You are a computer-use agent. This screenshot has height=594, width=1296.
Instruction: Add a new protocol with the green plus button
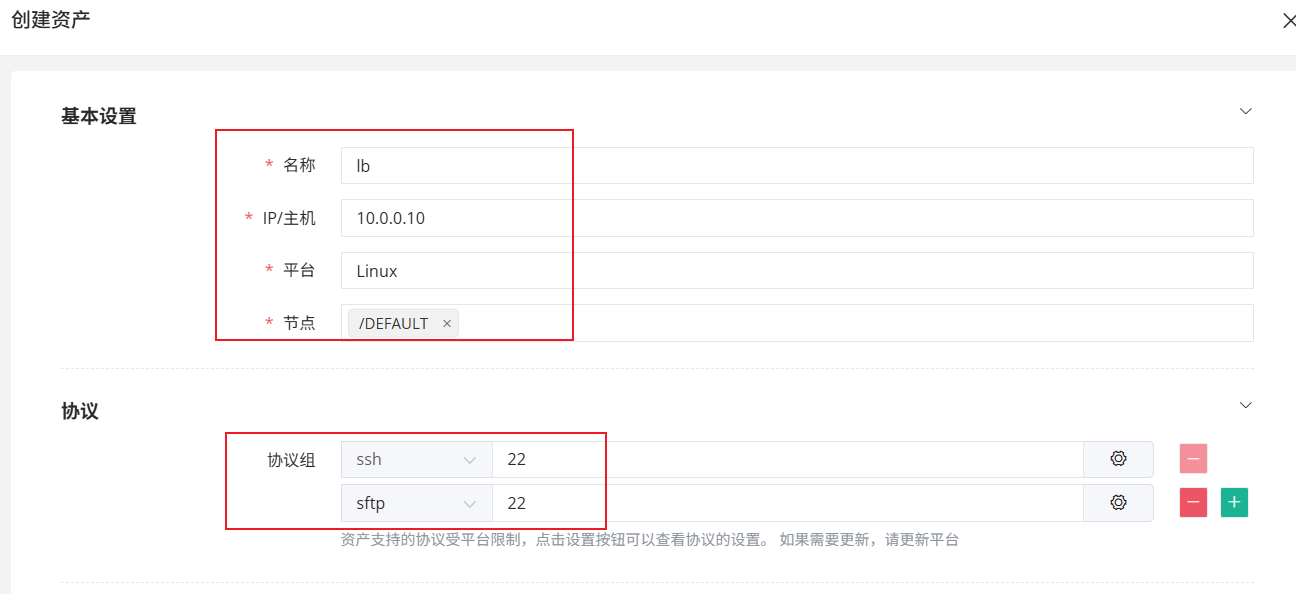coord(1234,503)
